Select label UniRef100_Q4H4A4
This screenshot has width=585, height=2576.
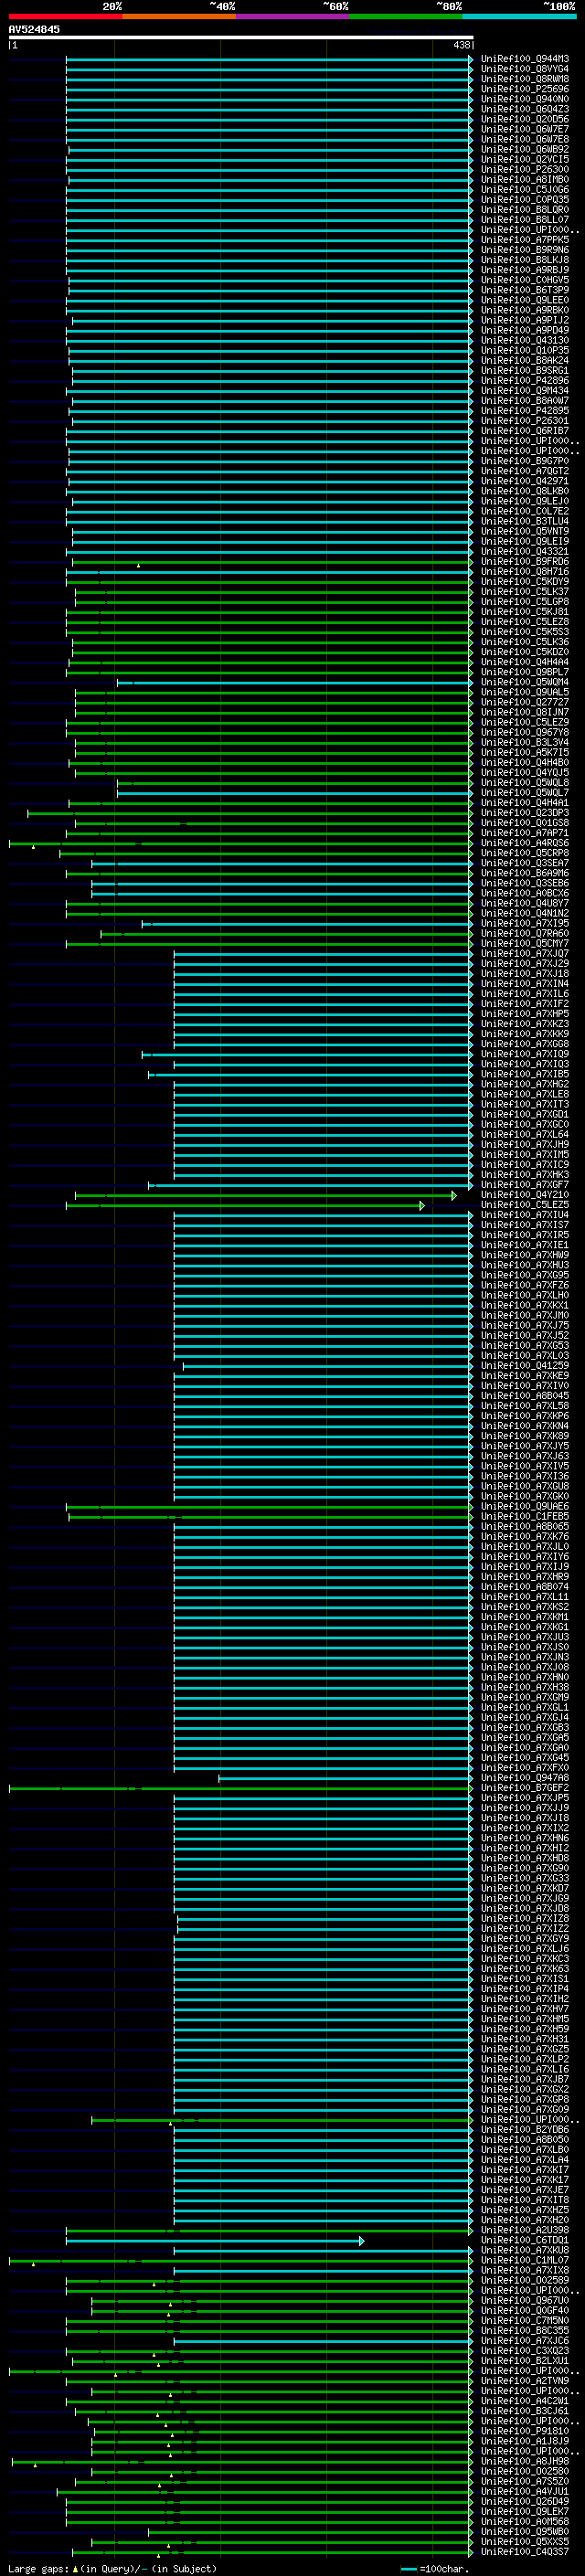click(525, 662)
